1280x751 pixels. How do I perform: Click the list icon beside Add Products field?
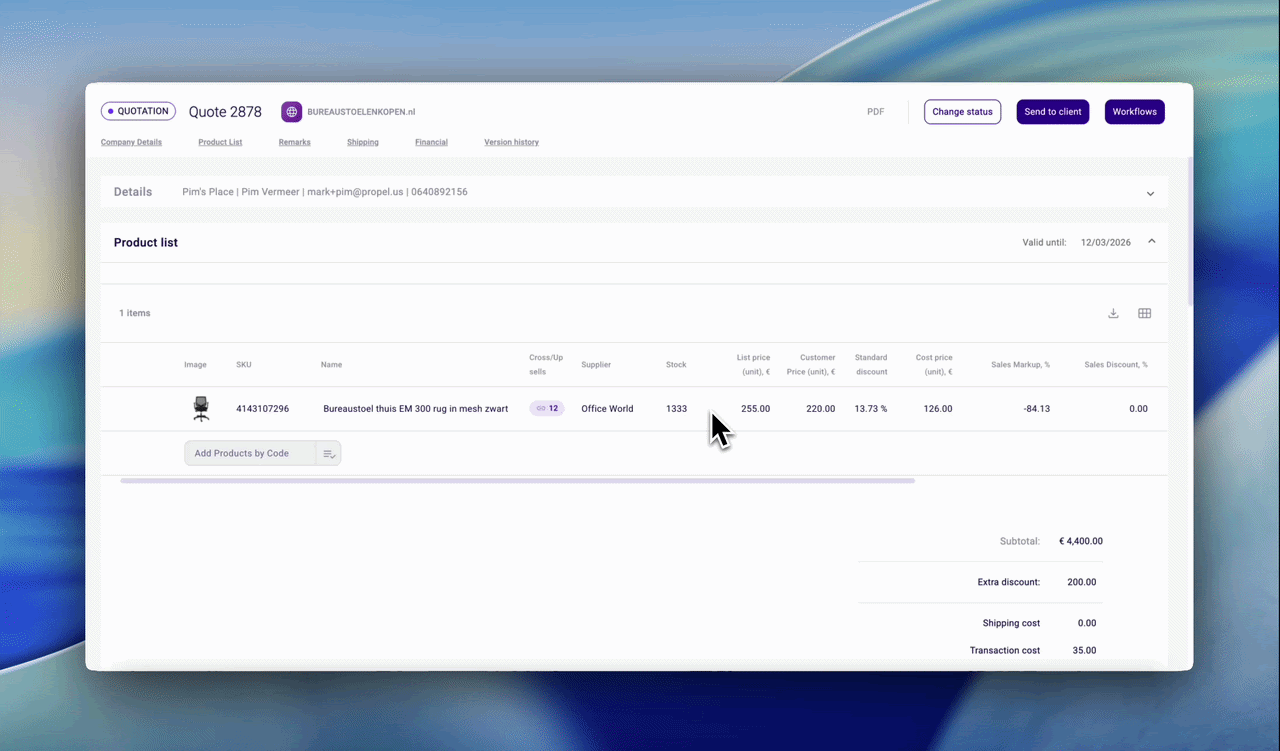[x=328, y=454]
